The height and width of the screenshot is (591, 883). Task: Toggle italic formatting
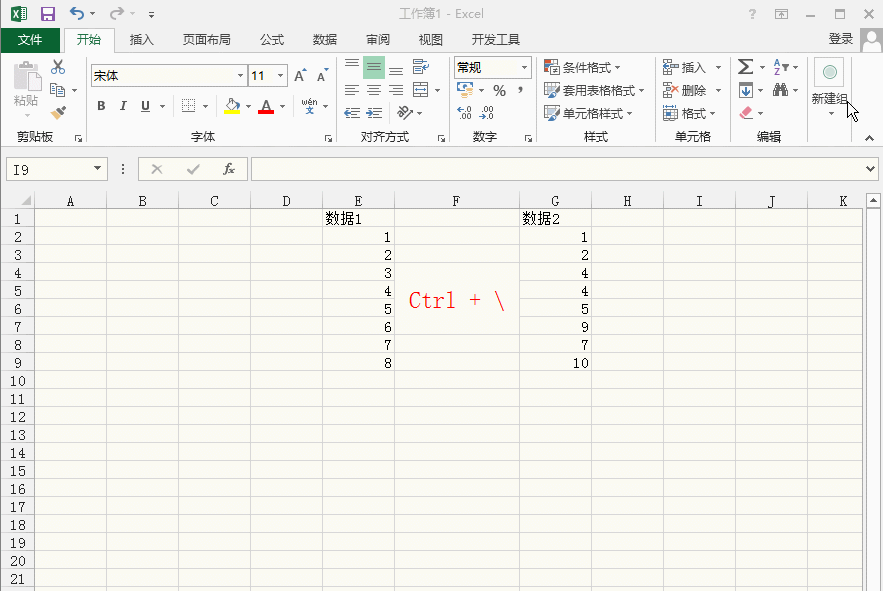(x=123, y=105)
